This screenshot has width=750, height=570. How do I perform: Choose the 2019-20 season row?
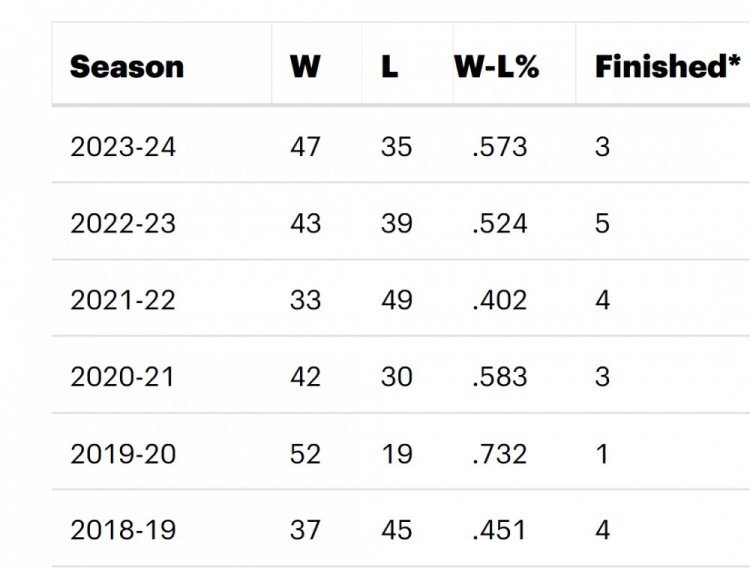[123, 454]
